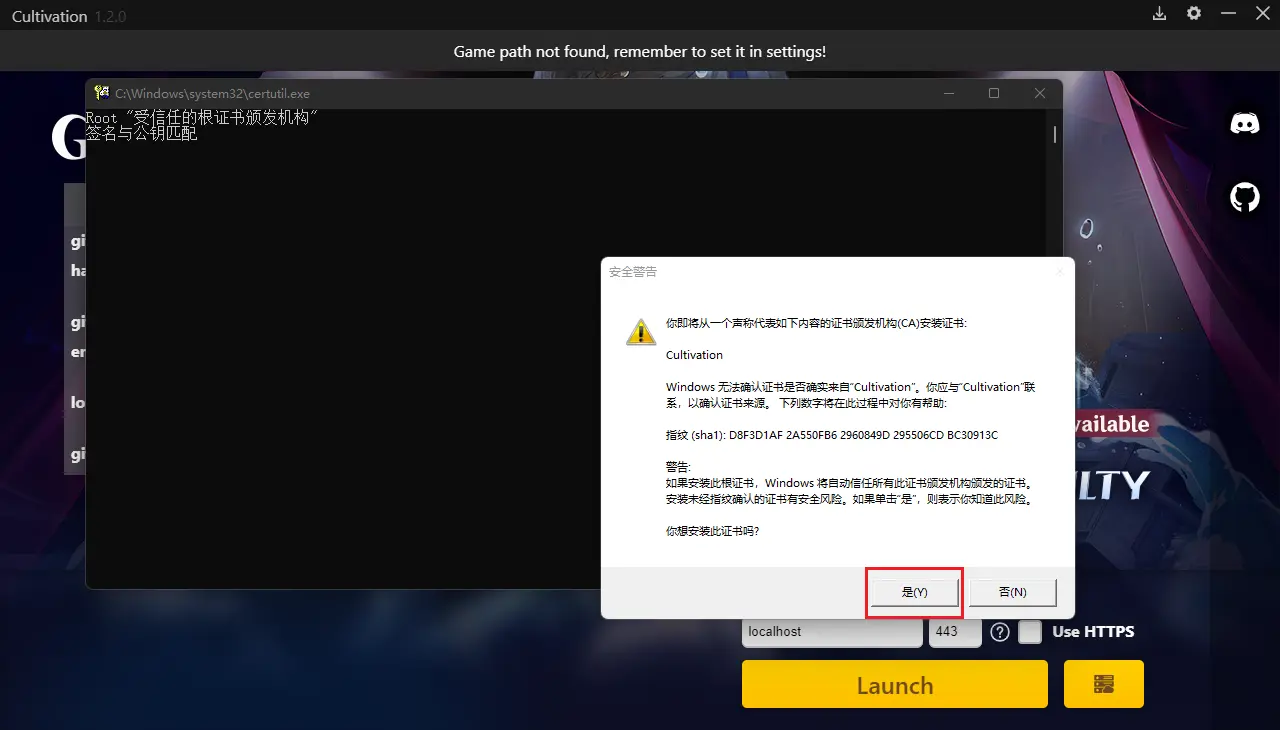The height and width of the screenshot is (730, 1280).
Task: Open the GitHub repository icon
Action: click(1243, 196)
